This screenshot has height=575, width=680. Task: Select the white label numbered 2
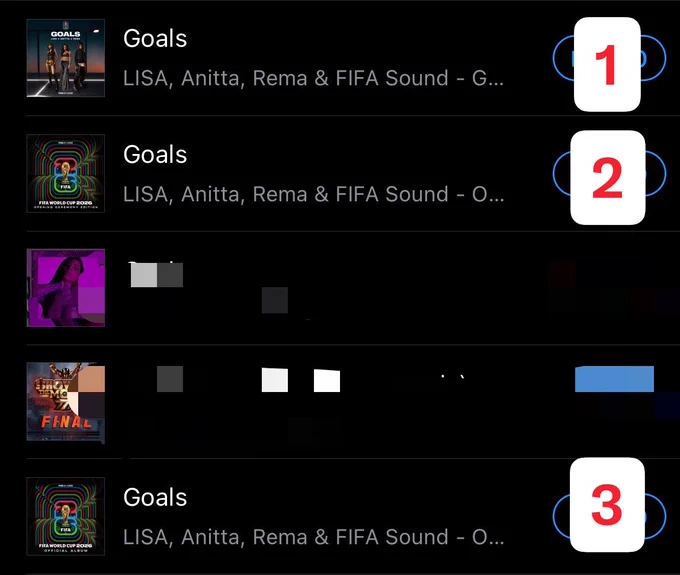point(608,177)
